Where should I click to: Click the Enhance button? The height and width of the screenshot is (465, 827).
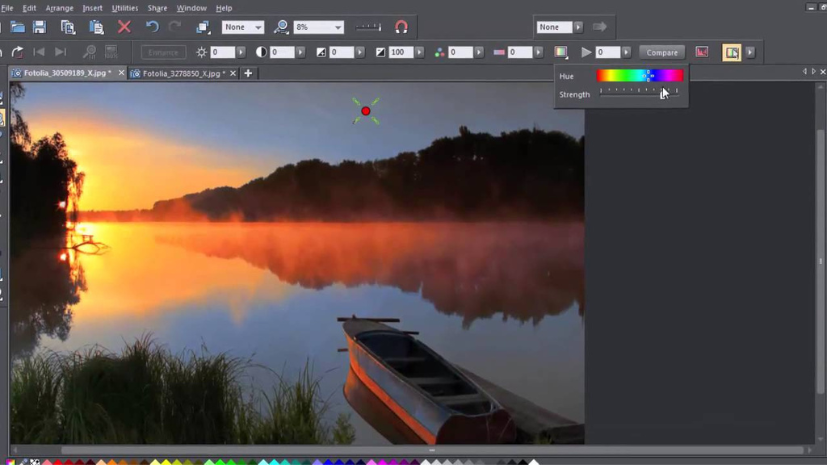click(163, 52)
